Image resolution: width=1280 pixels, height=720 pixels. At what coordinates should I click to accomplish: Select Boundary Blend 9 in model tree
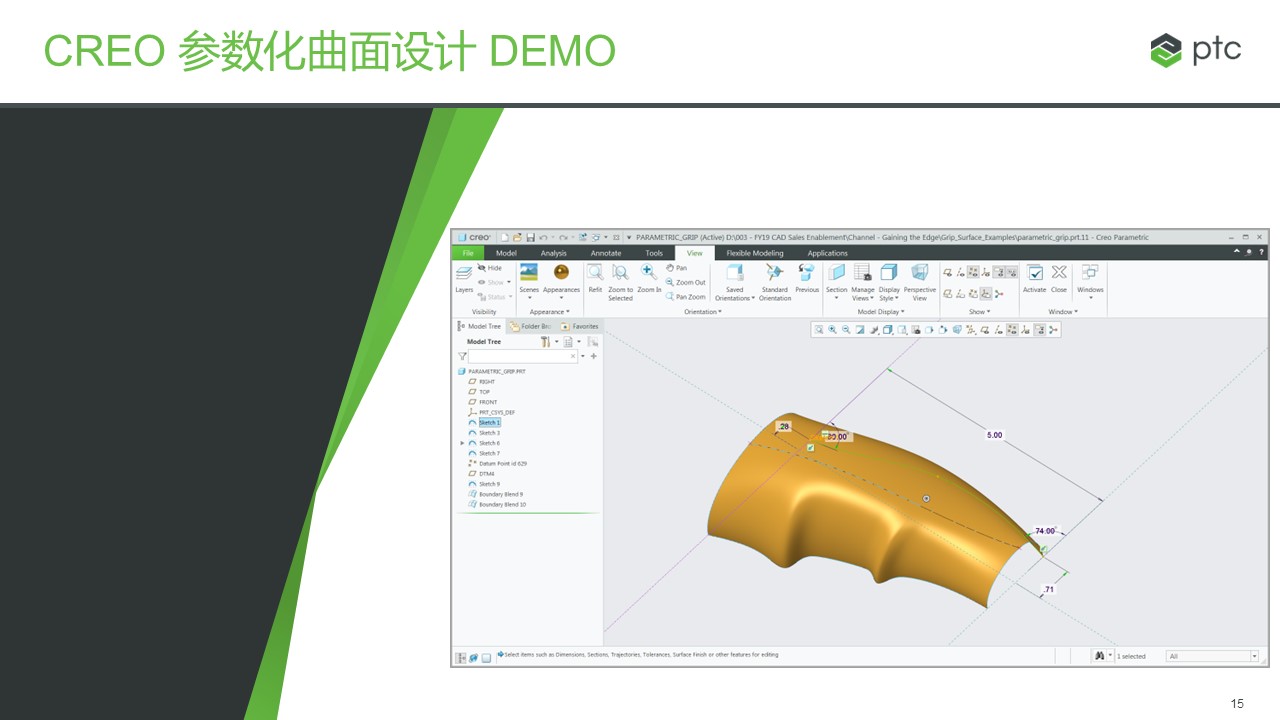(500, 494)
